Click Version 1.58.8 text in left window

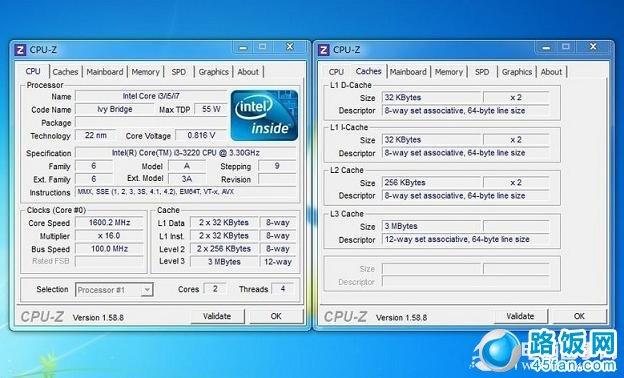pyautogui.click(x=98, y=318)
